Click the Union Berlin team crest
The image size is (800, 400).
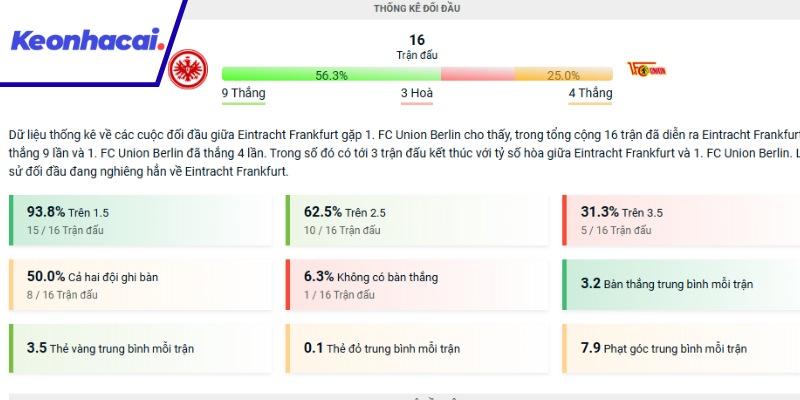tap(645, 69)
